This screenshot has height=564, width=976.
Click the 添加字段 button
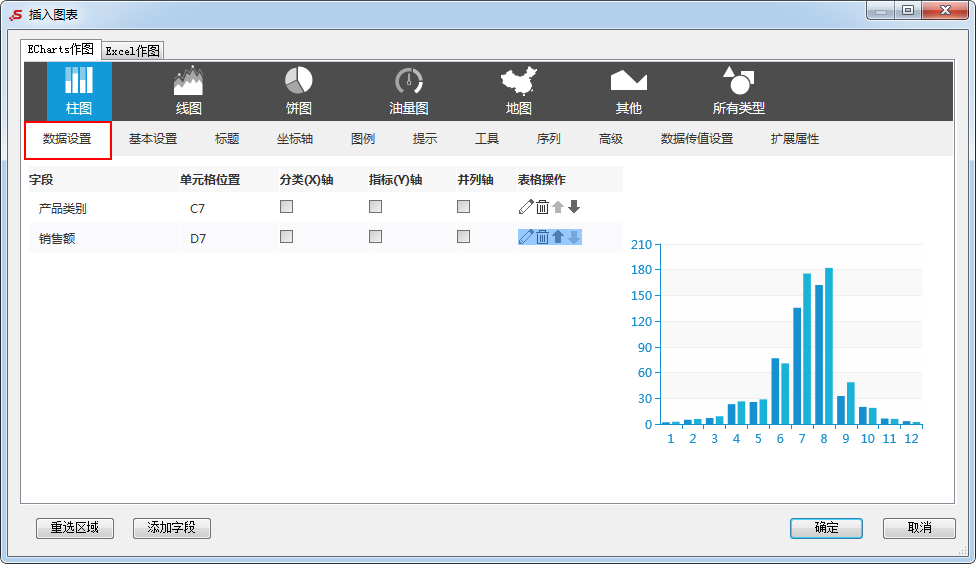coord(172,528)
